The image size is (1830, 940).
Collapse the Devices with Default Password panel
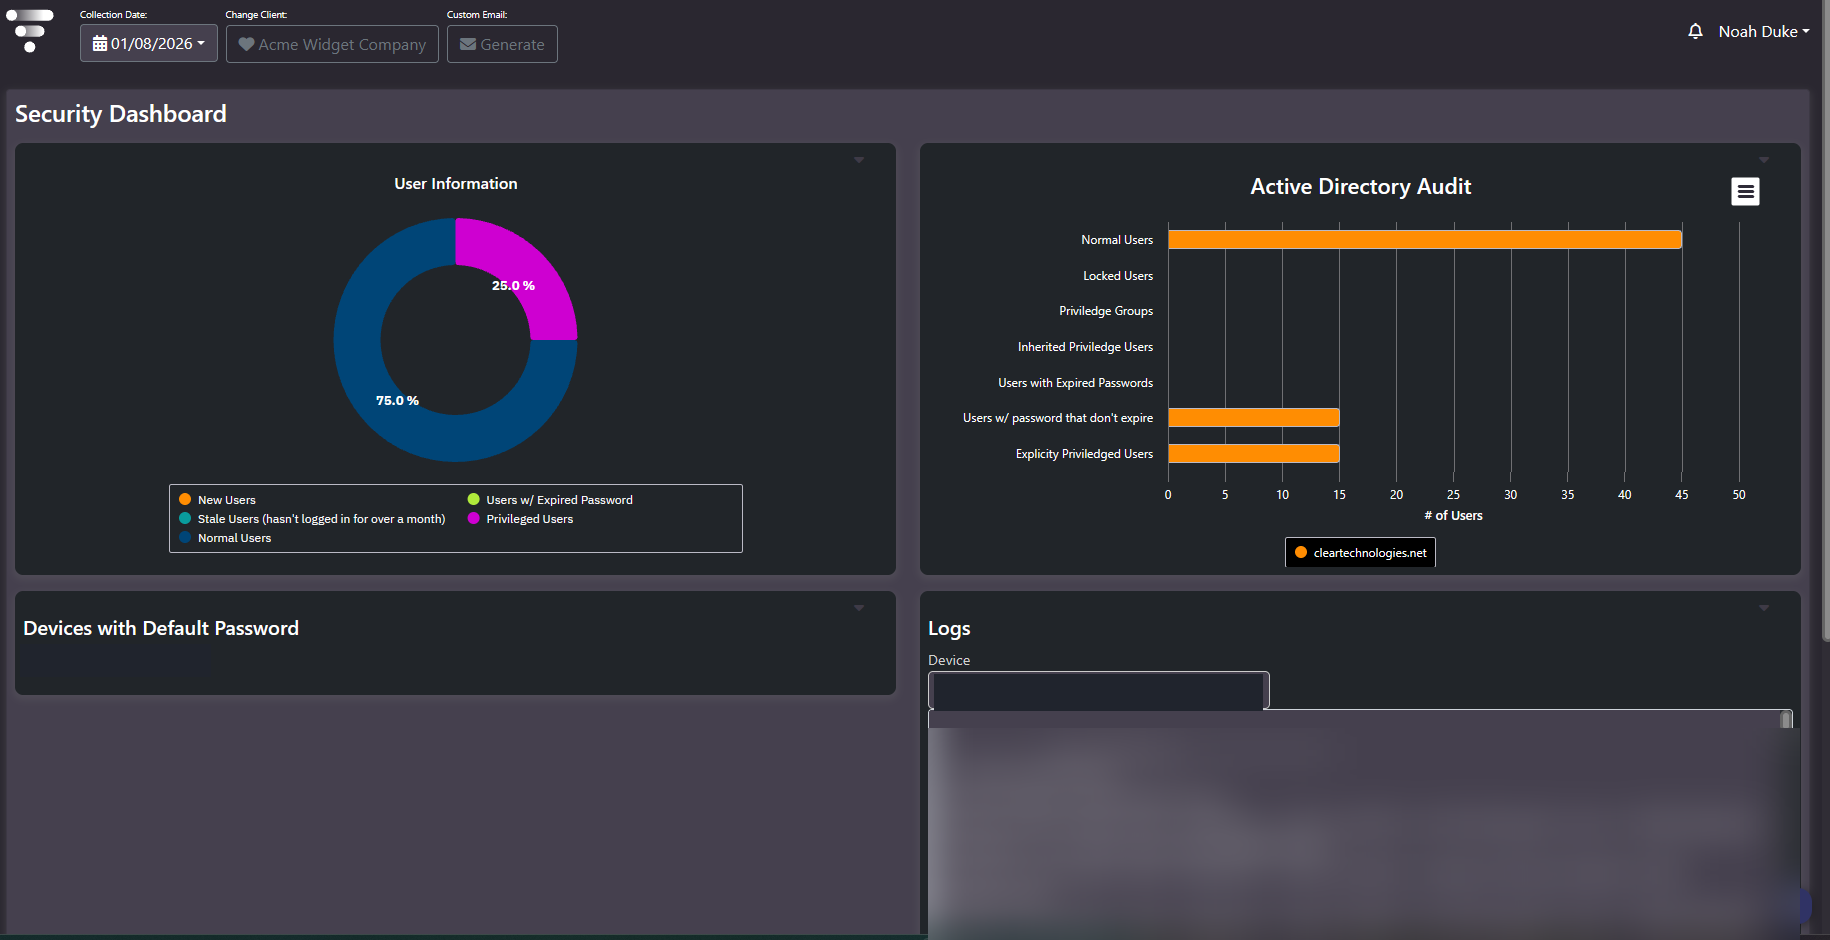(859, 608)
